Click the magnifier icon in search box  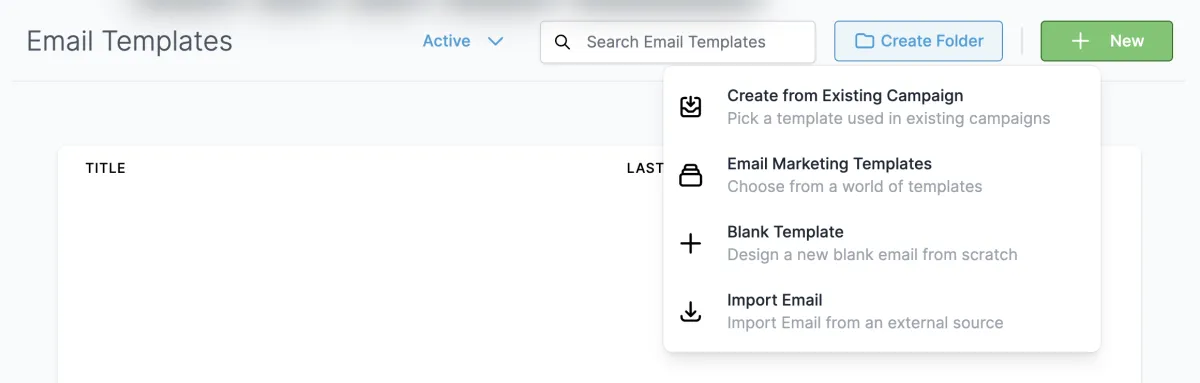point(563,42)
